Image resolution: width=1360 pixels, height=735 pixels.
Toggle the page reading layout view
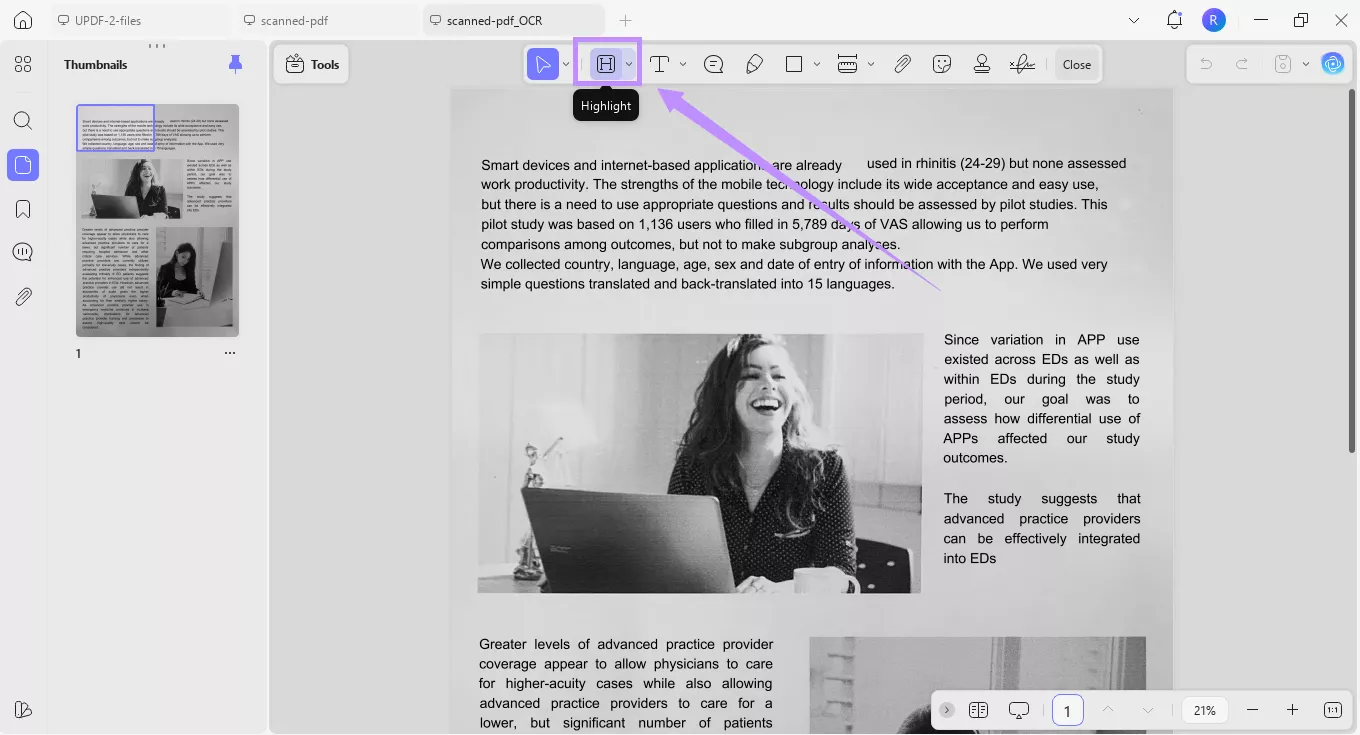(978, 710)
